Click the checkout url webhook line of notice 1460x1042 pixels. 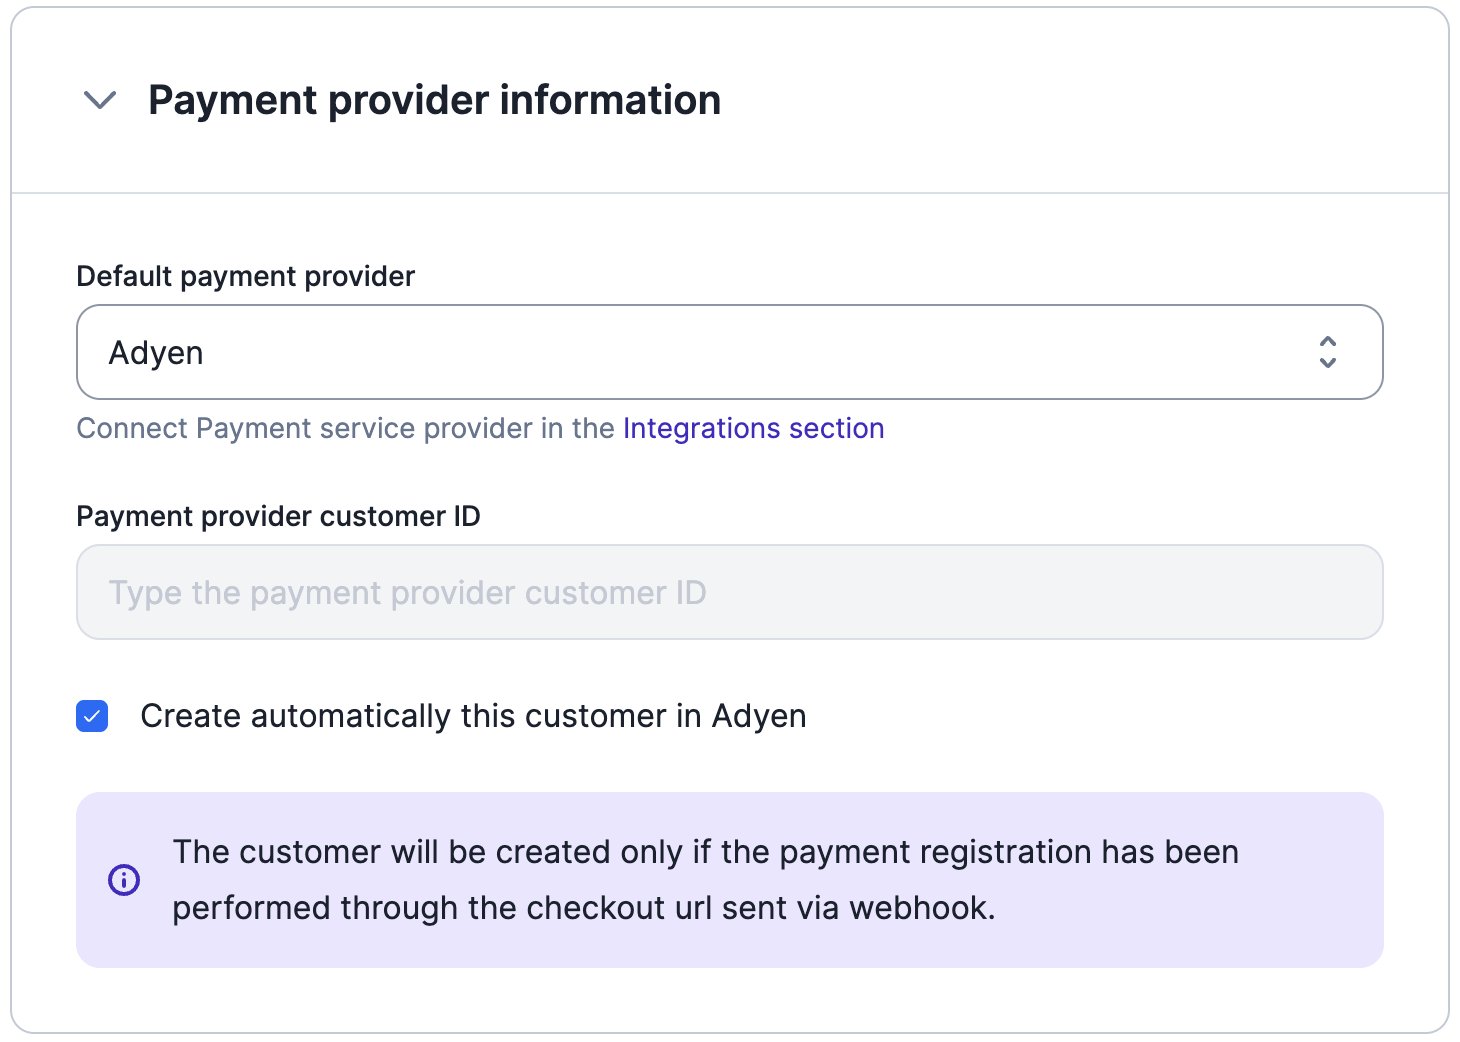pos(583,908)
